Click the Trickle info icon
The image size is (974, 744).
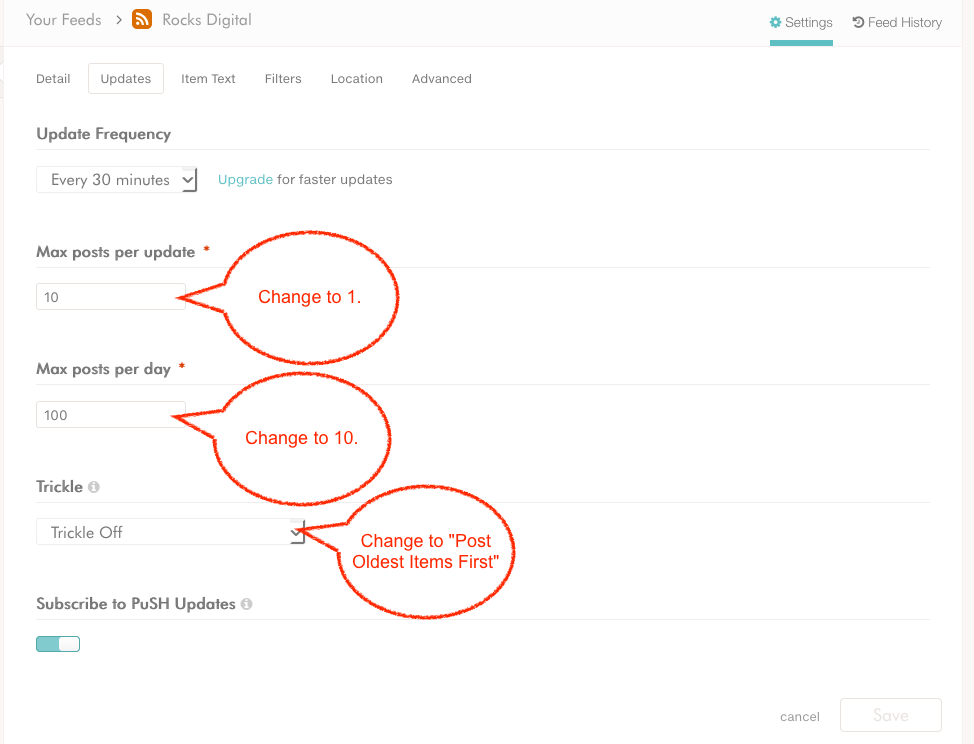pyautogui.click(x=94, y=487)
